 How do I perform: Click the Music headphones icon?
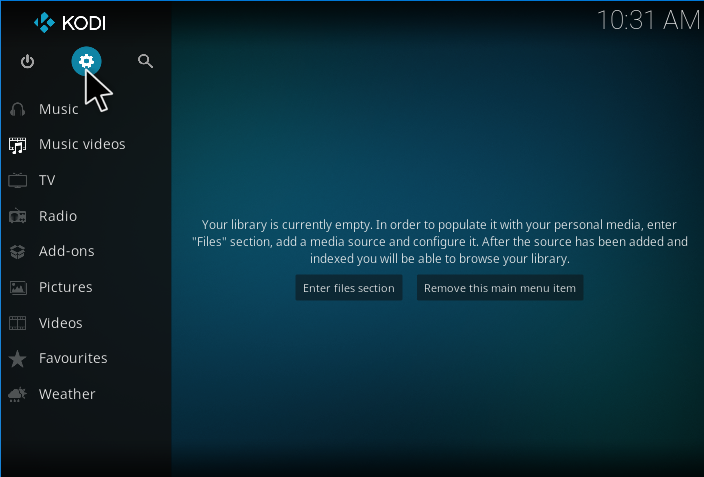tap(18, 109)
